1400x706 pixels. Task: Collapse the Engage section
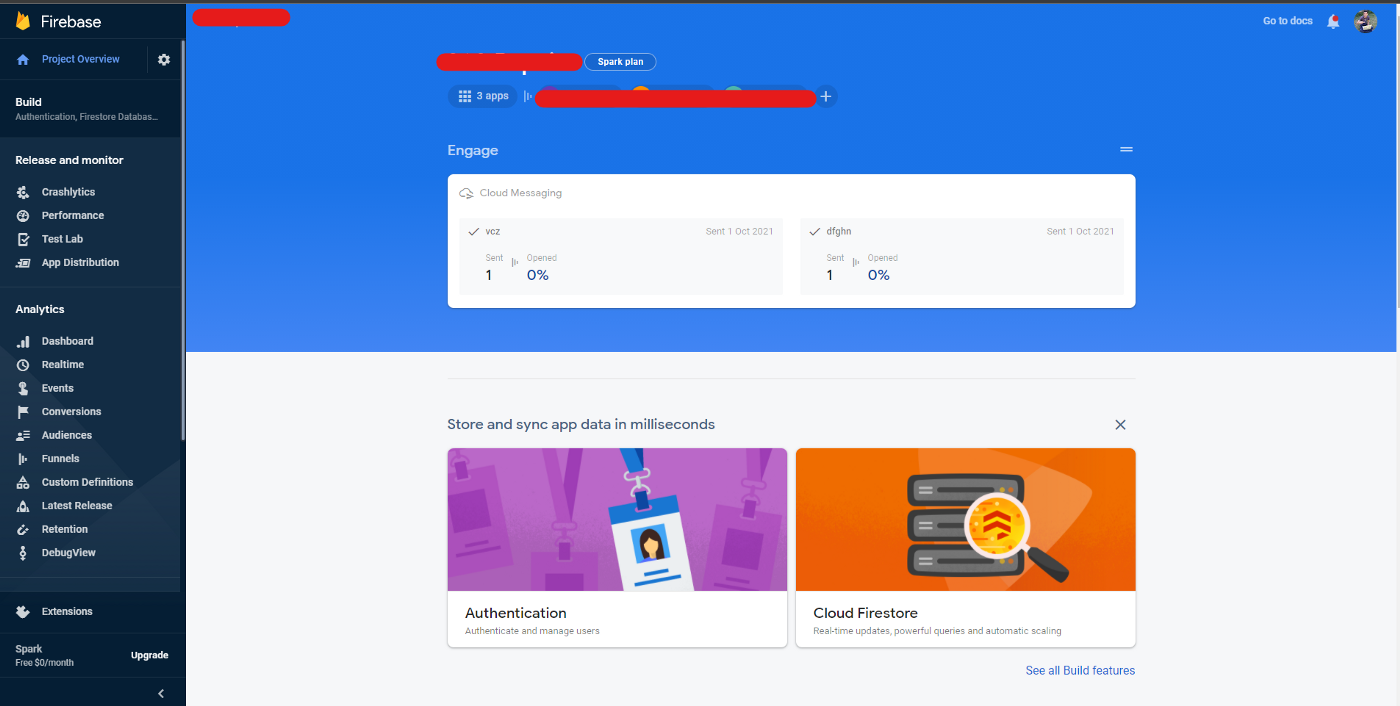point(1126,150)
